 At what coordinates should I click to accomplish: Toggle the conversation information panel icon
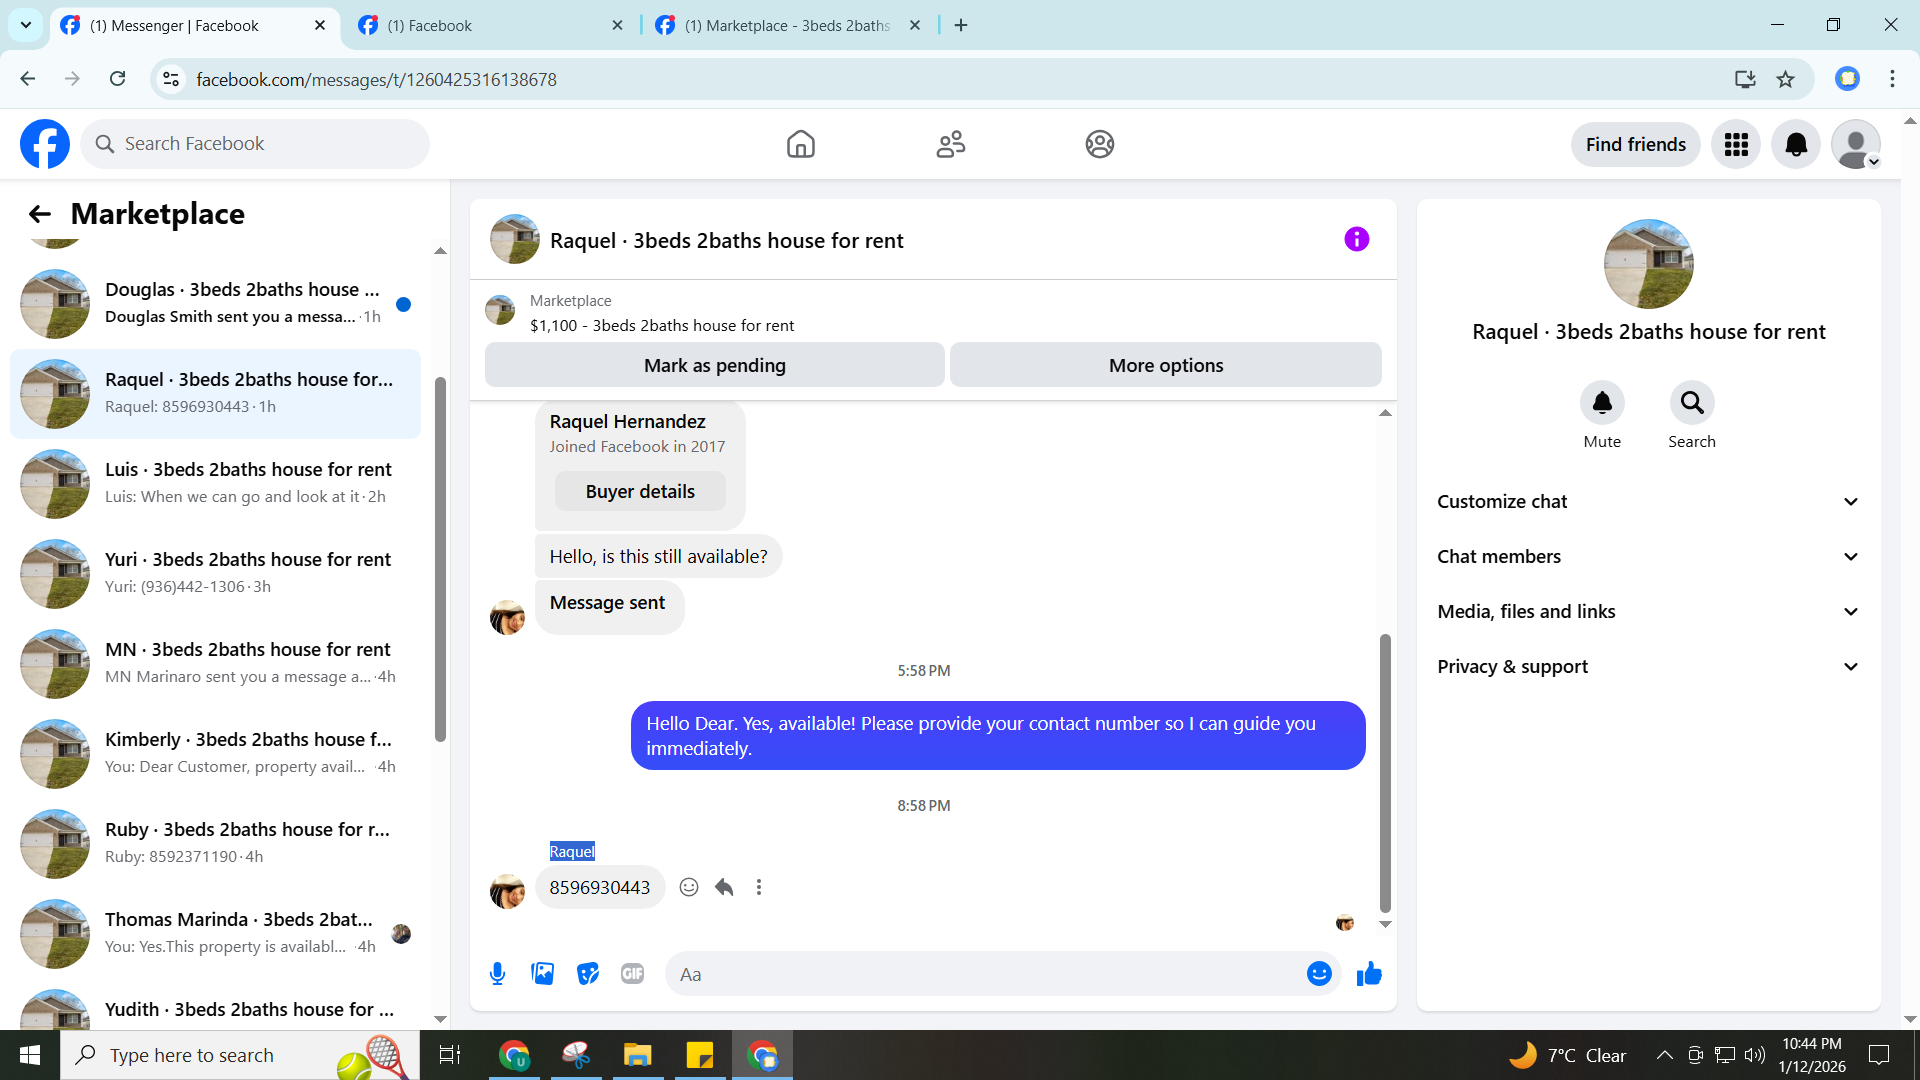click(1356, 239)
